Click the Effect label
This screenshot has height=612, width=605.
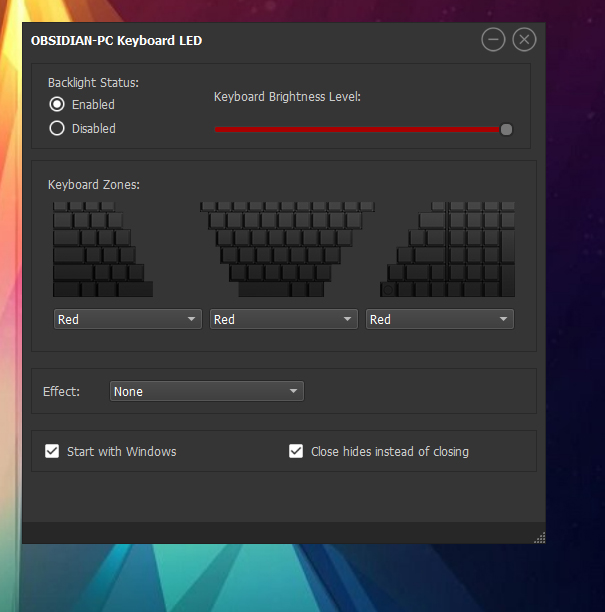(61, 391)
